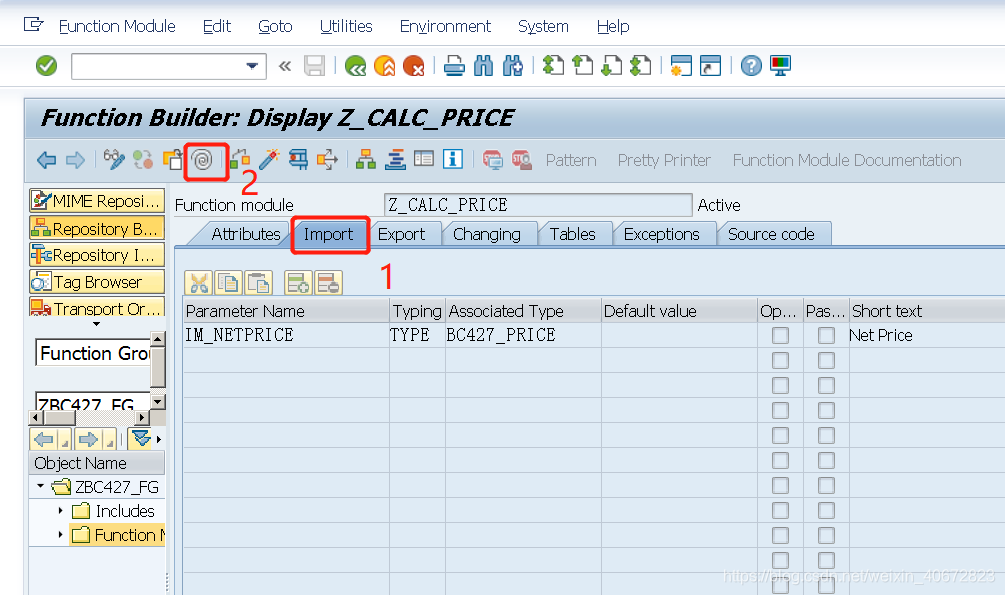Toggle Optional checkbox for IM_NETPRICE
This screenshot has width=1005, height=595.
(780, 335)
